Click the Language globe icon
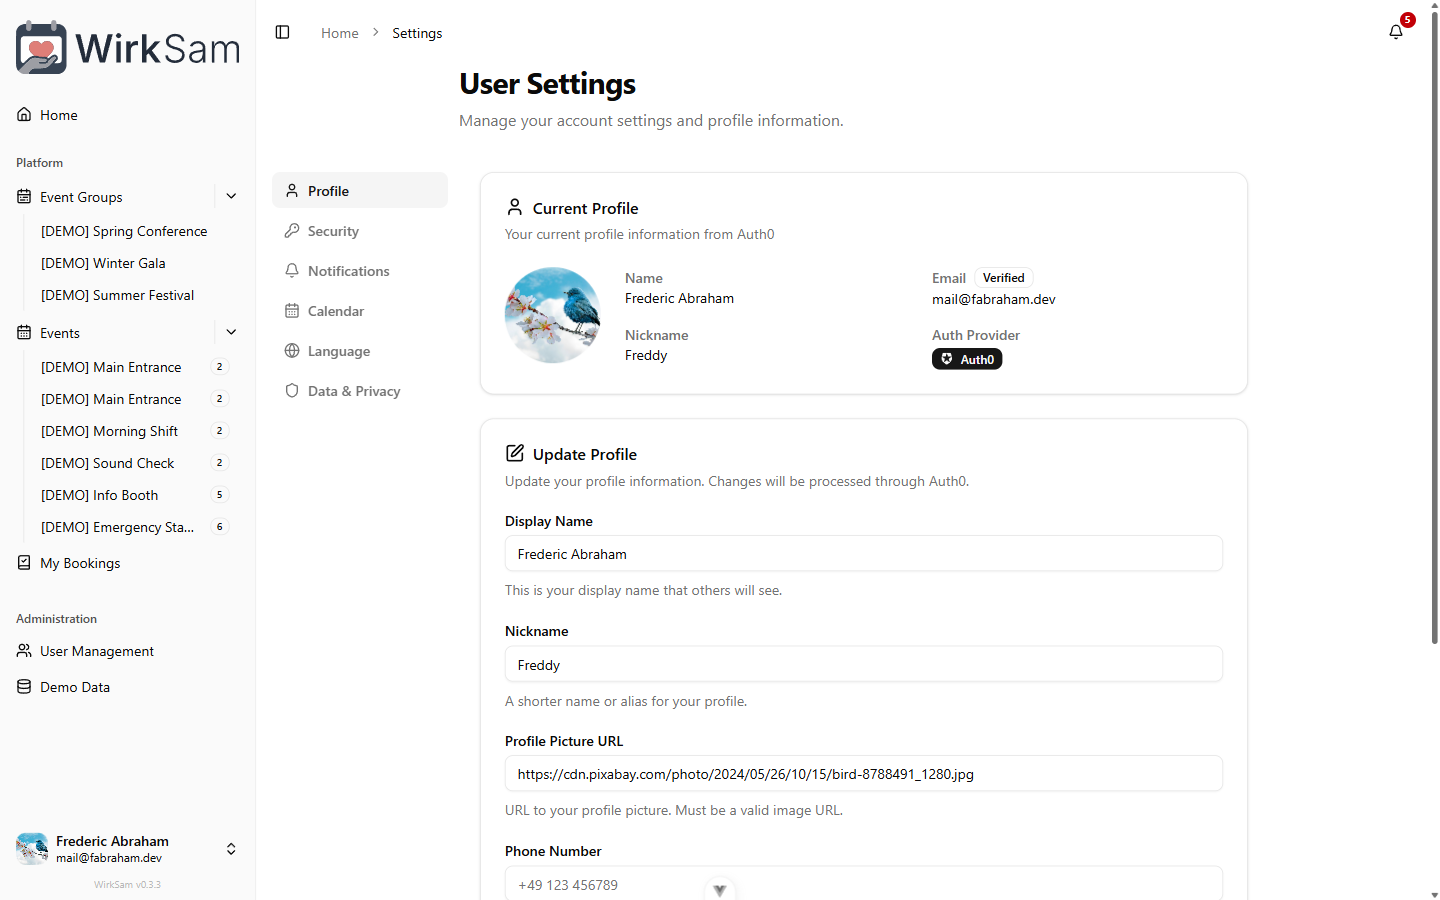Screen dimensions: 1440x900 click(292, 351)
